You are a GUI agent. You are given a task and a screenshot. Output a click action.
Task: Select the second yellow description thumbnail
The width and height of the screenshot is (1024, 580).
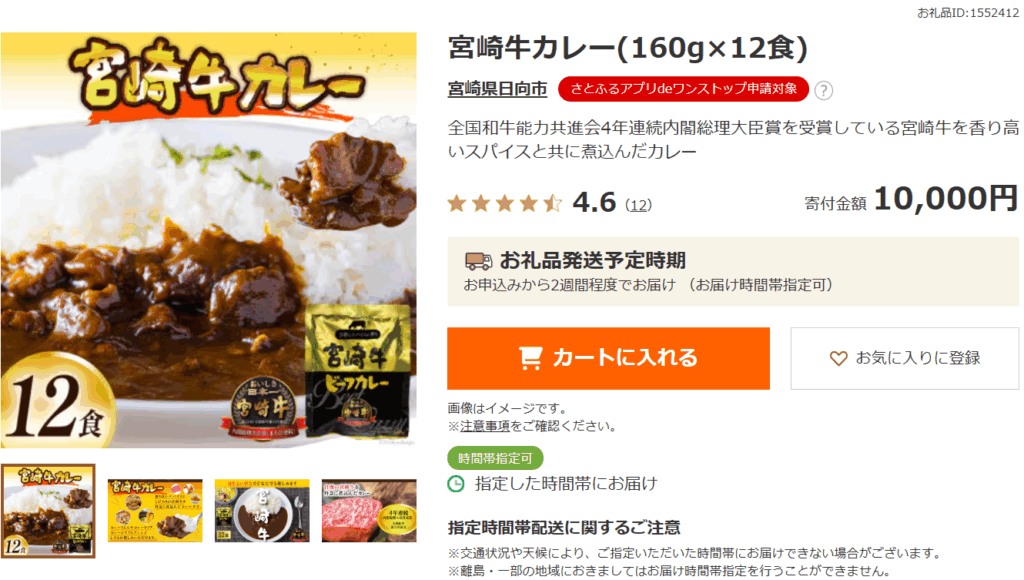[x=155, y=511]
